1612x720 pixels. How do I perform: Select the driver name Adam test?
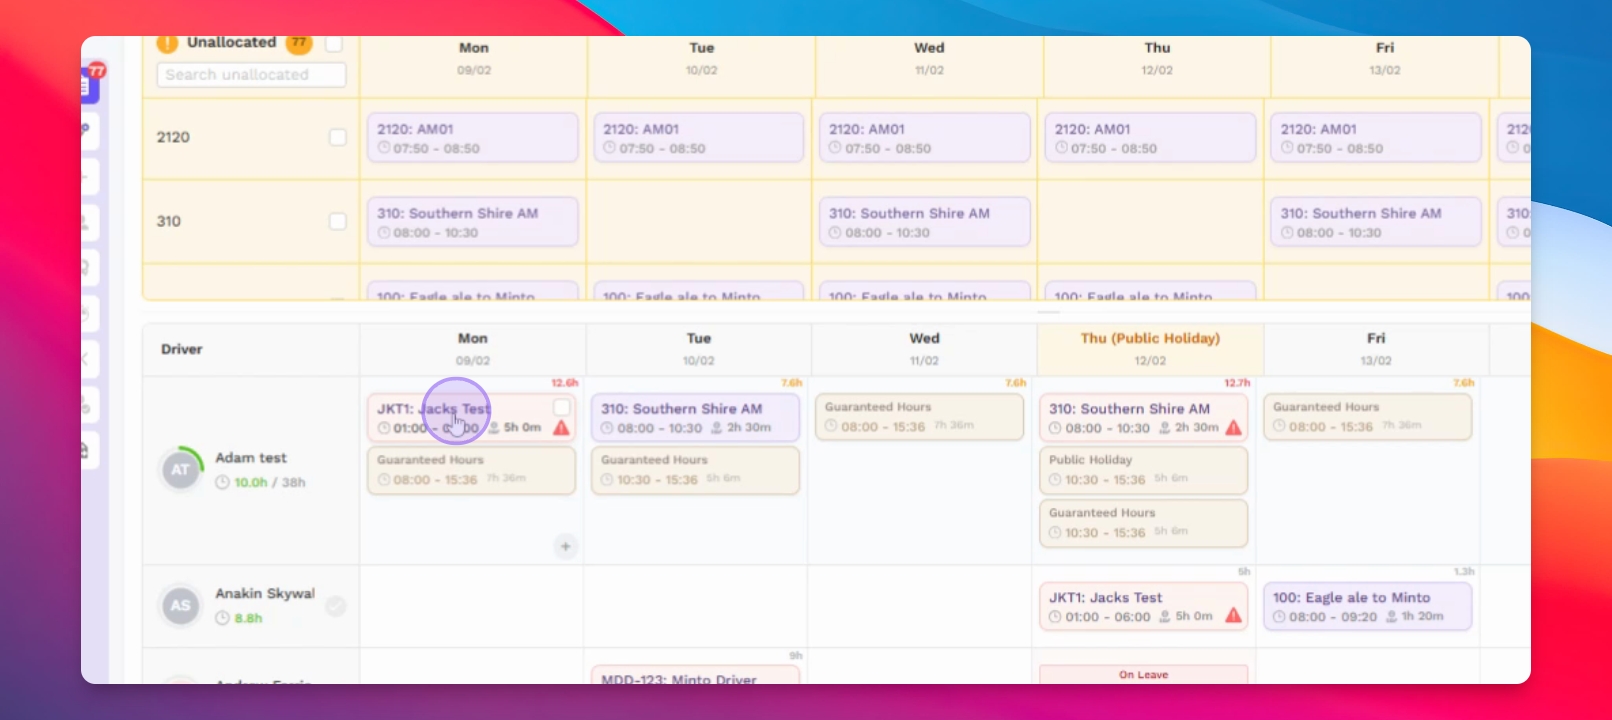click(251, 457)
